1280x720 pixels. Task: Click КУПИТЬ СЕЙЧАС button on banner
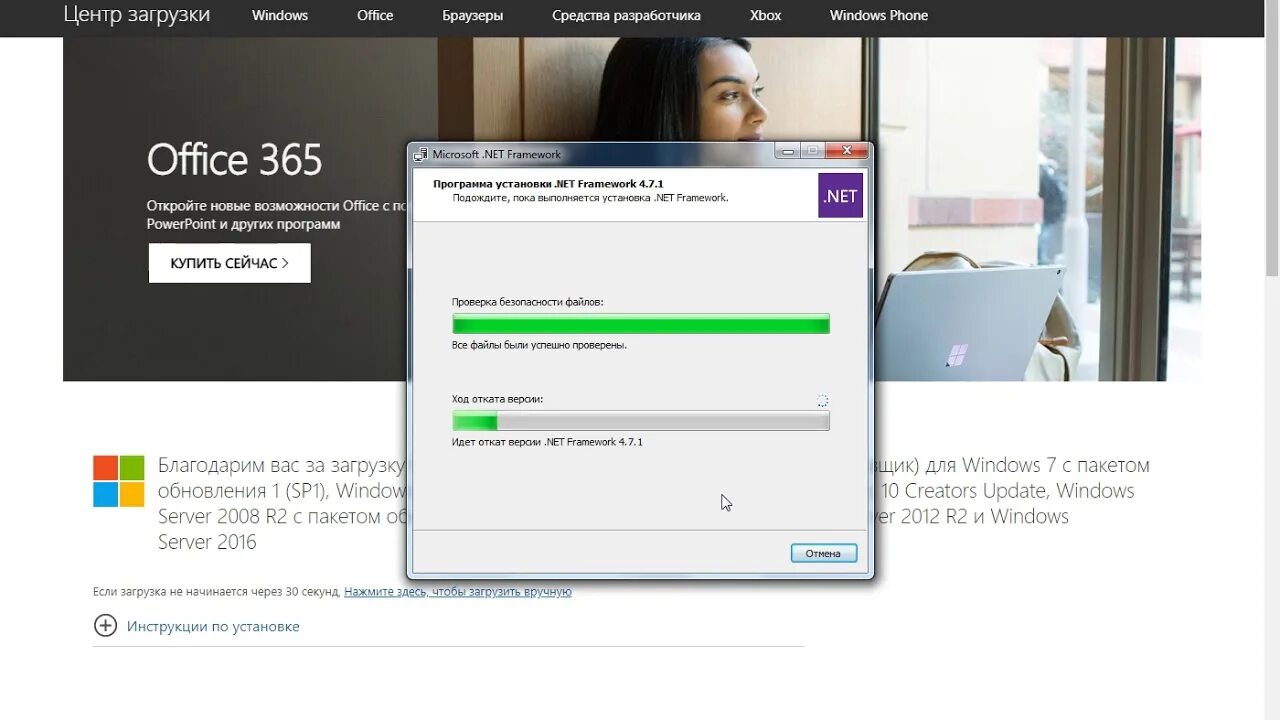[230, 263]
